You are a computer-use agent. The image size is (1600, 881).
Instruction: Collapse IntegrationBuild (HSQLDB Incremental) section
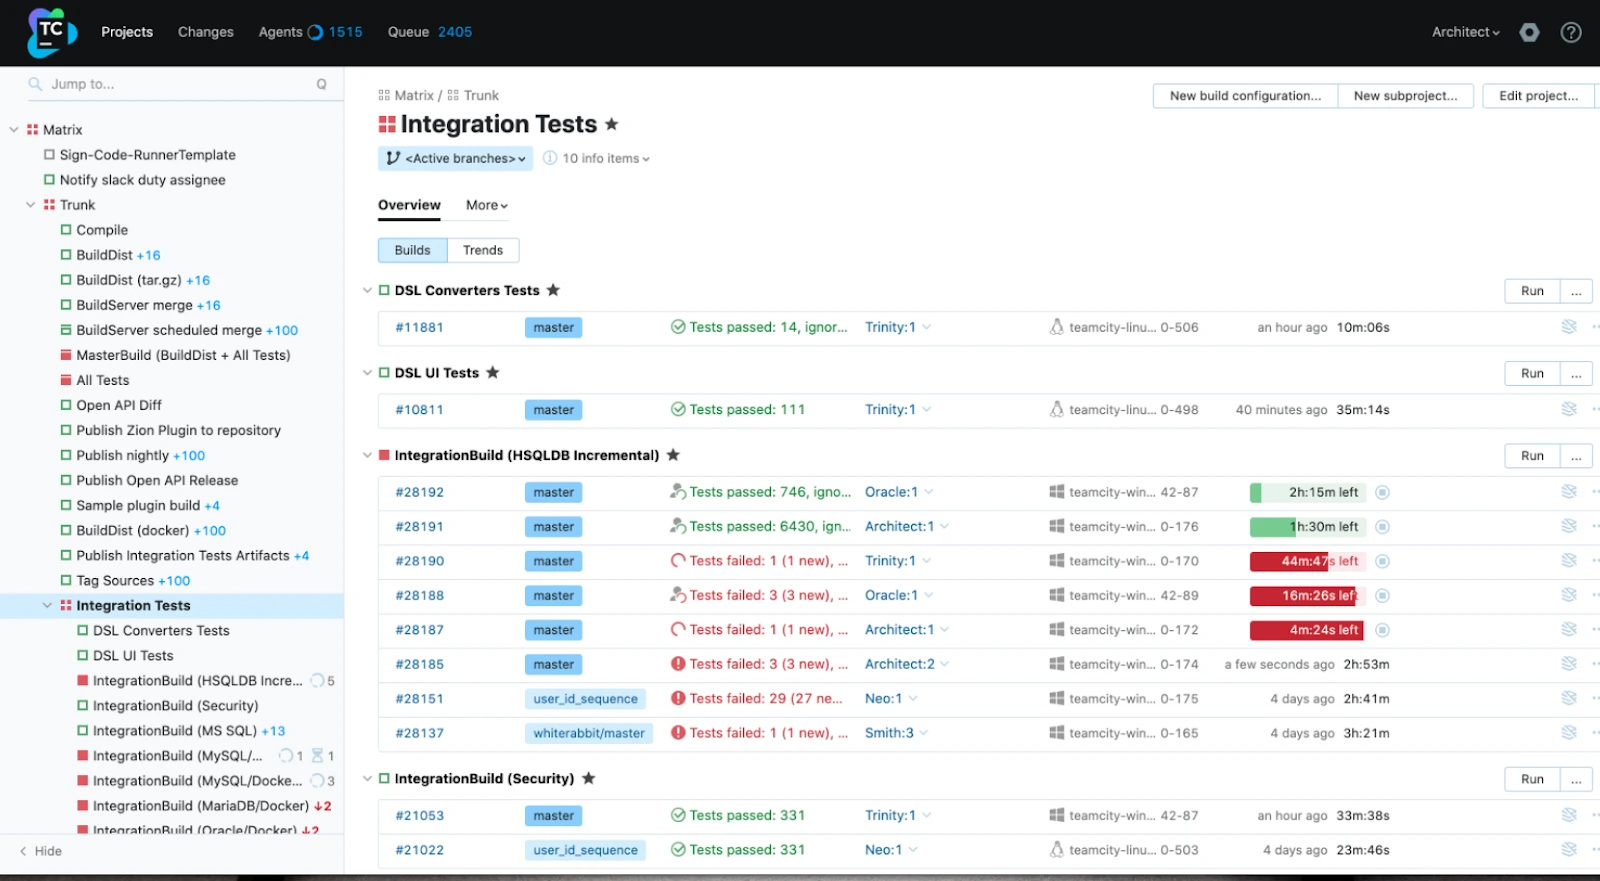pyautogui.click(x=367, y=456)
